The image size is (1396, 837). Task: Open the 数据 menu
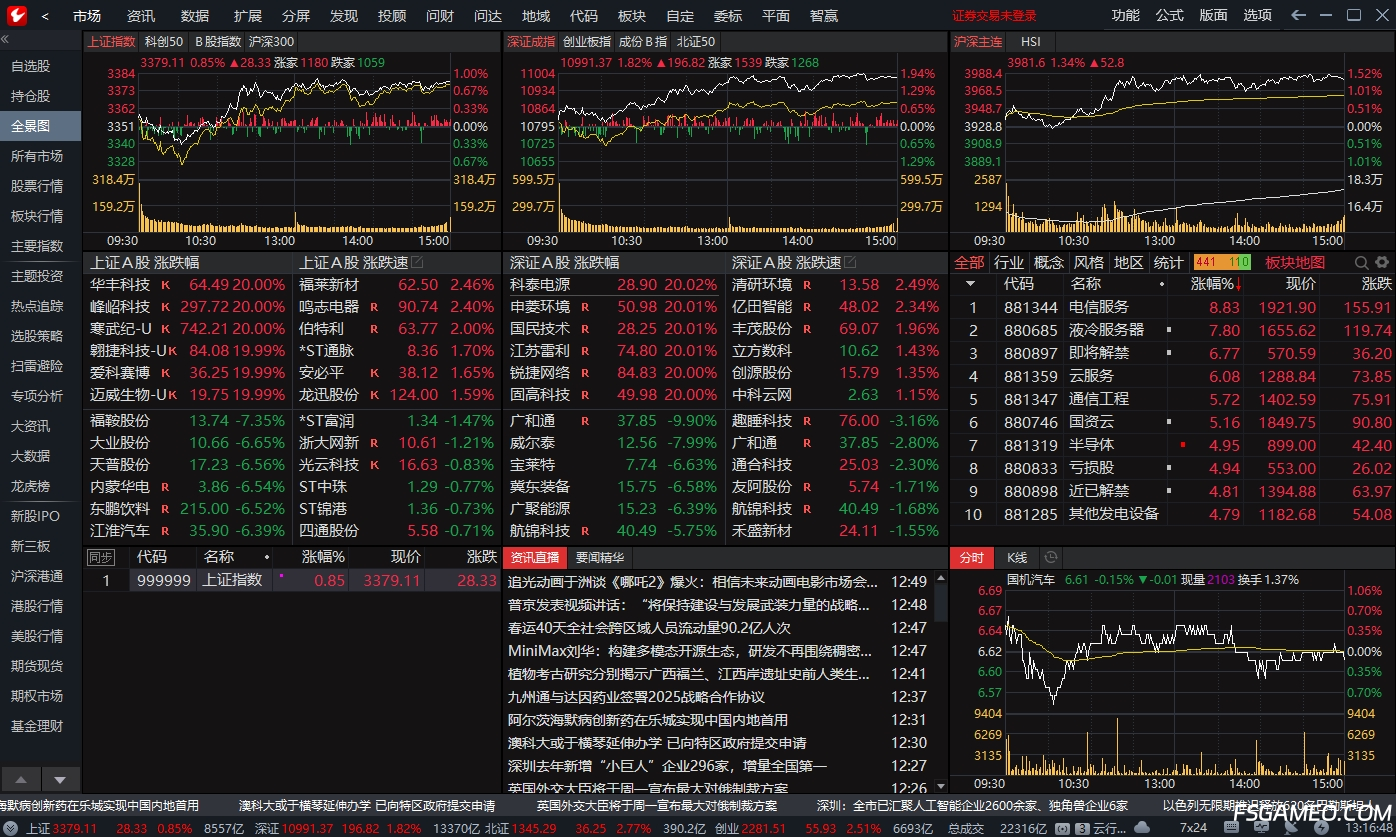(195, 16)
